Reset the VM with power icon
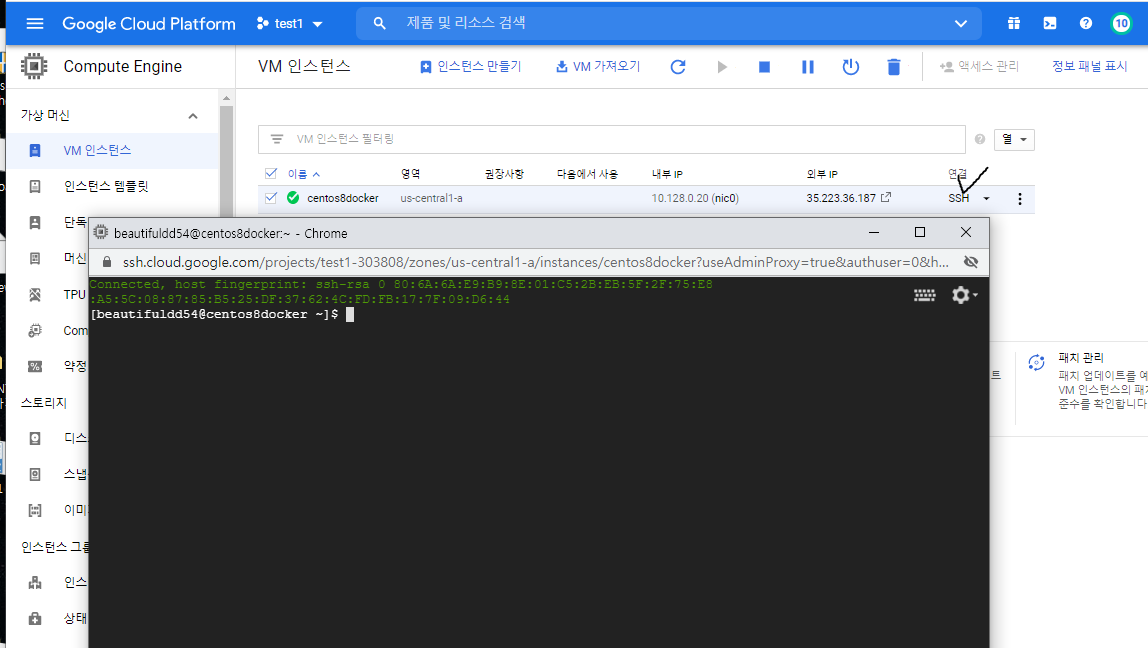Viewport: 1148px width, 648px height. 850,67
